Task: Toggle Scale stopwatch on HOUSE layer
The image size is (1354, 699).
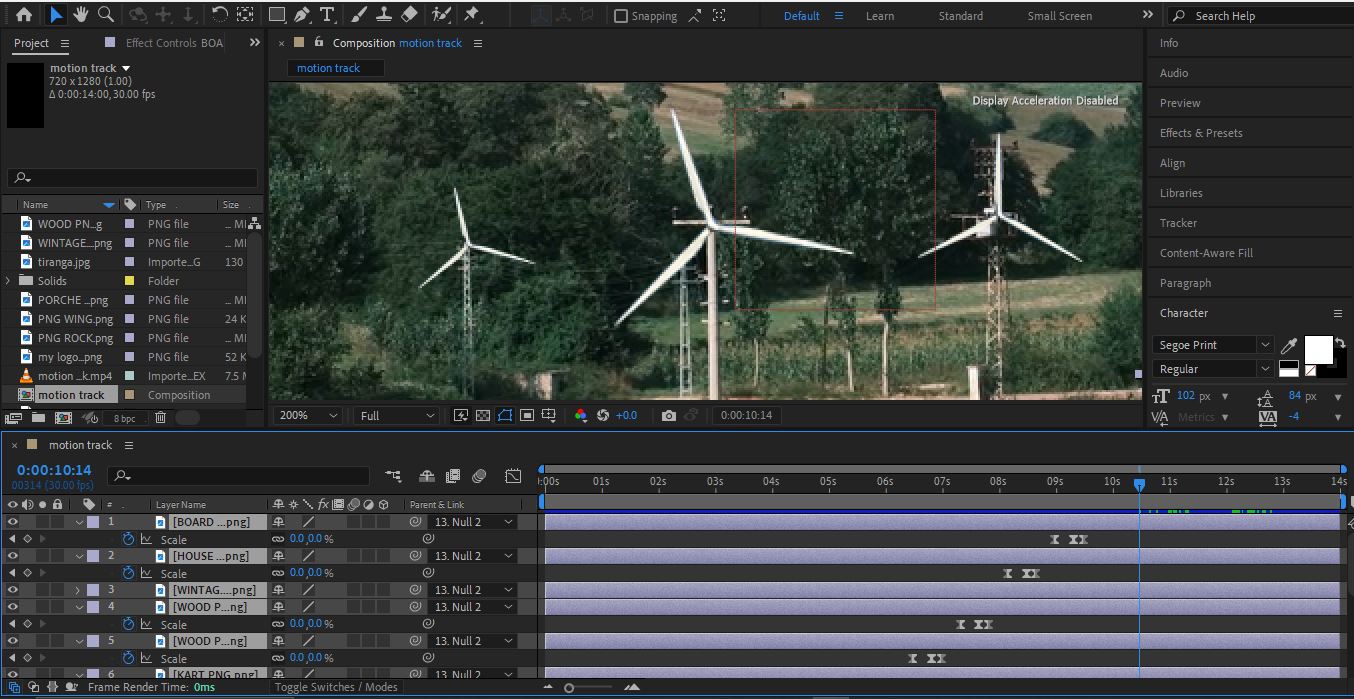Action: coord(128,573)
